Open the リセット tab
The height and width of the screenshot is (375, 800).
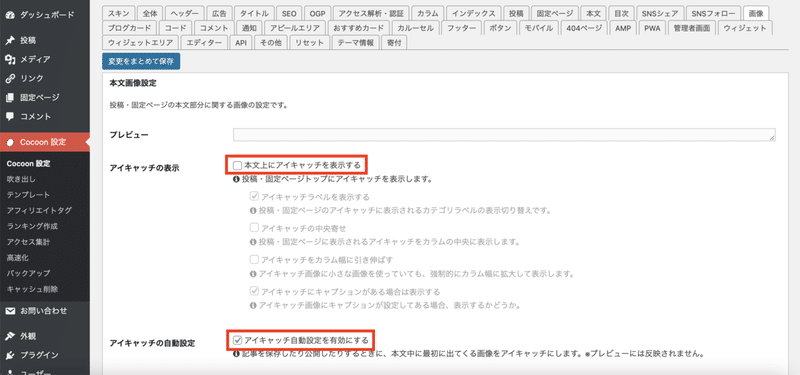click(x=309, y=43)
